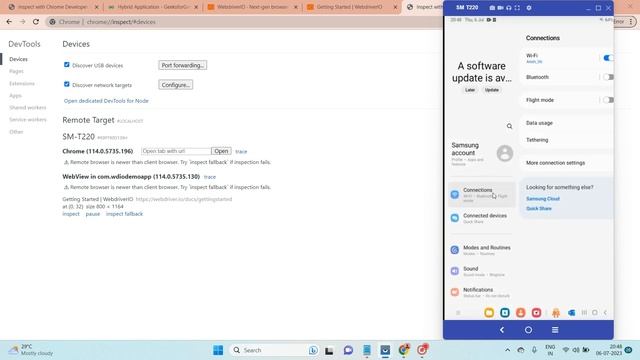Open the orange contacts app in tablet dock
This screenshot has width=640, height=360.
[520, 313]
